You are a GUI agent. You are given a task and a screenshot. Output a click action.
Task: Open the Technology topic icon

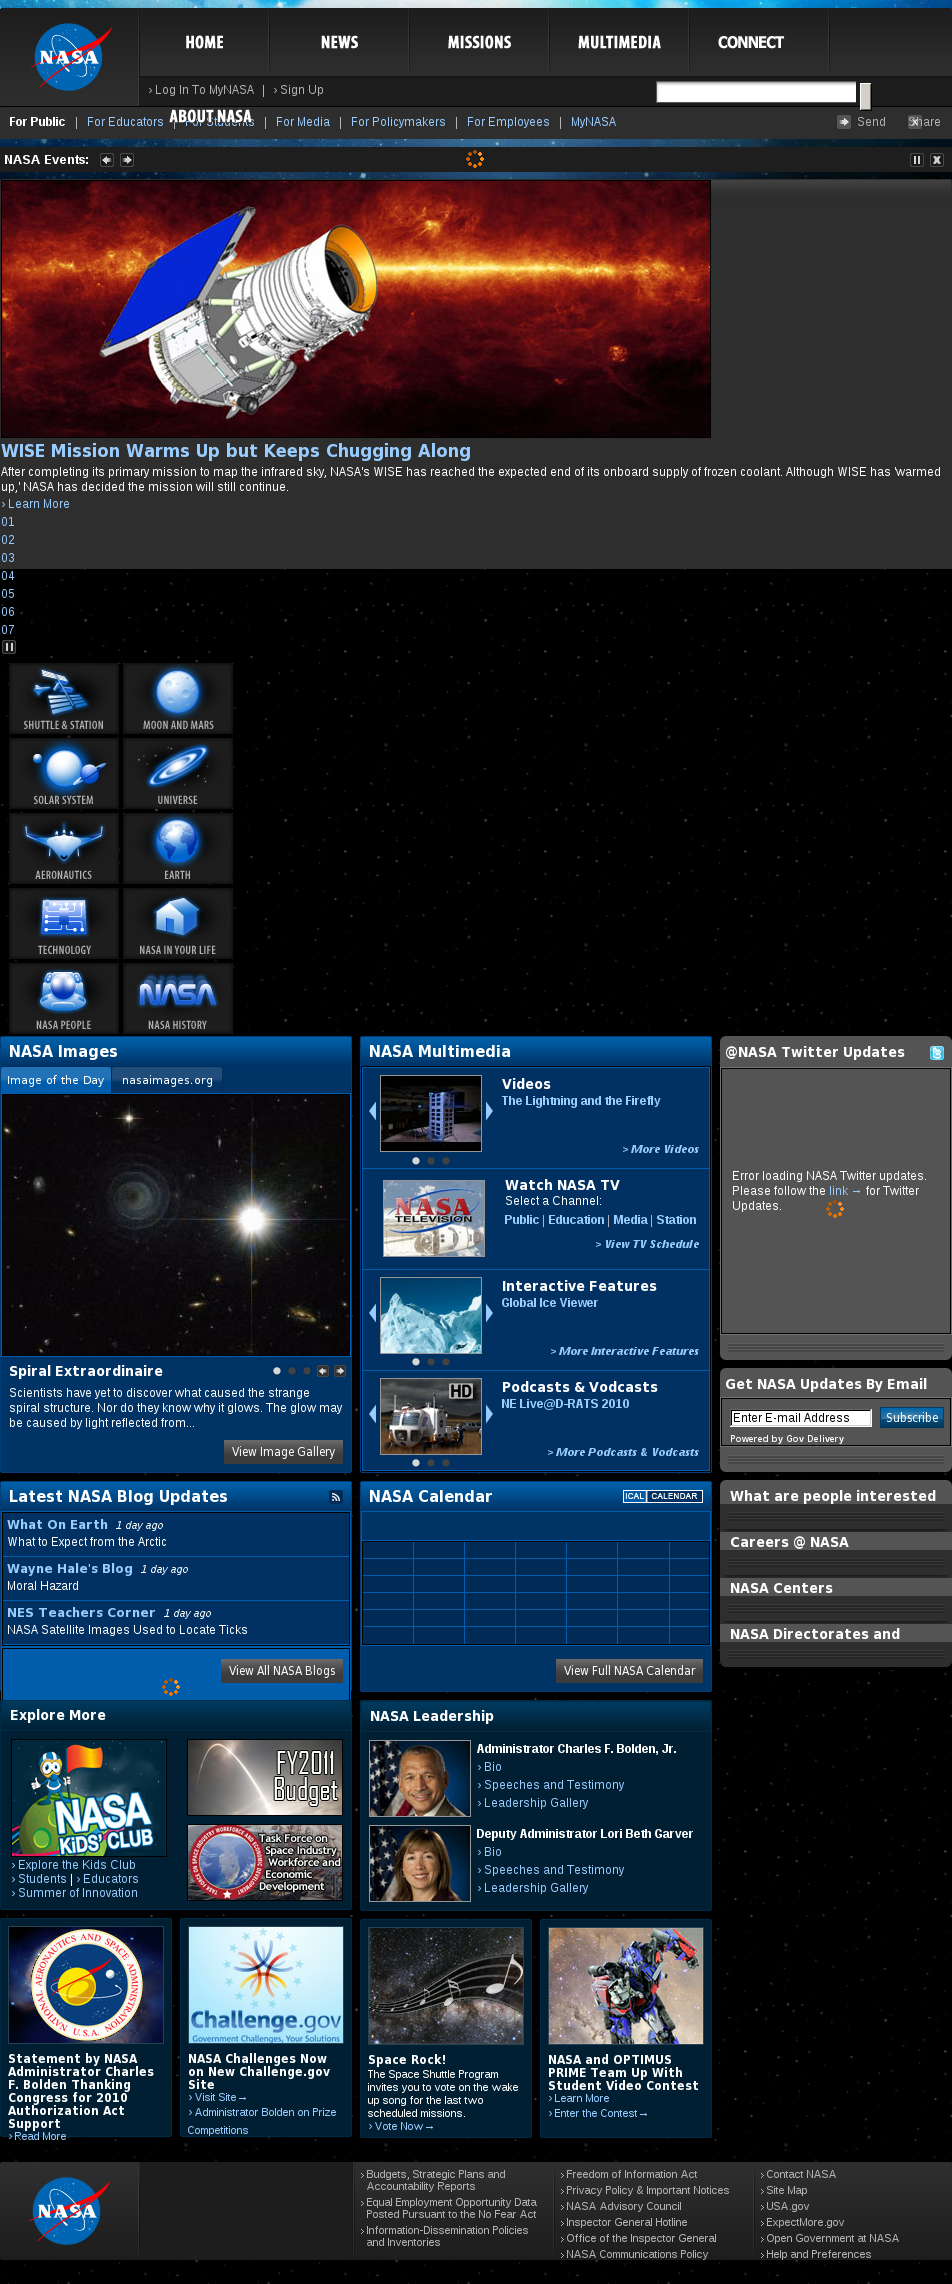pyautogui.click(x=64, y=923)
